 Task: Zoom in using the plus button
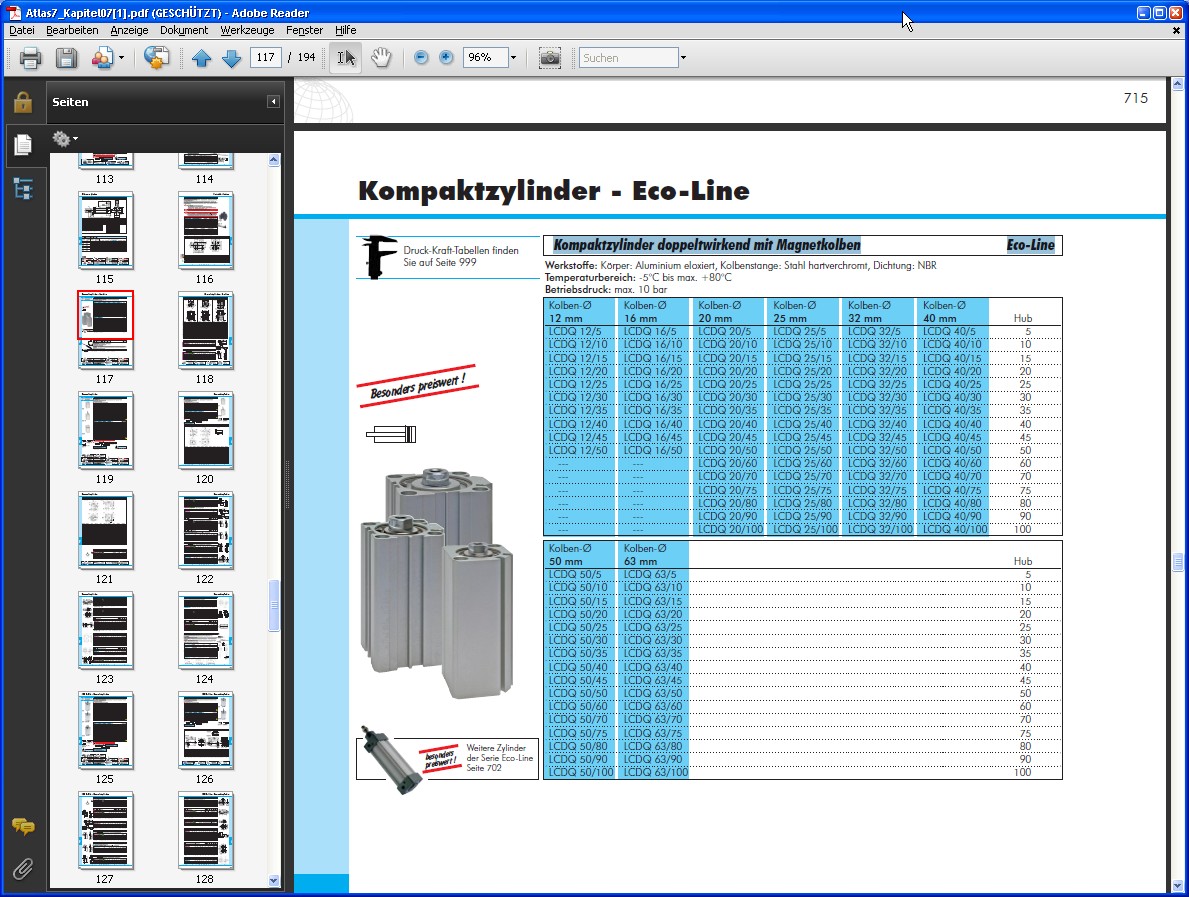(x=447, y=58)
